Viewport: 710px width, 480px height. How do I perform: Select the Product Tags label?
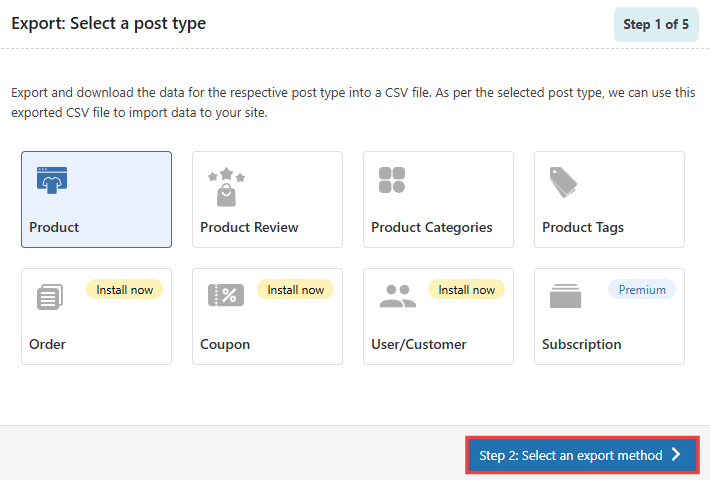582,227
